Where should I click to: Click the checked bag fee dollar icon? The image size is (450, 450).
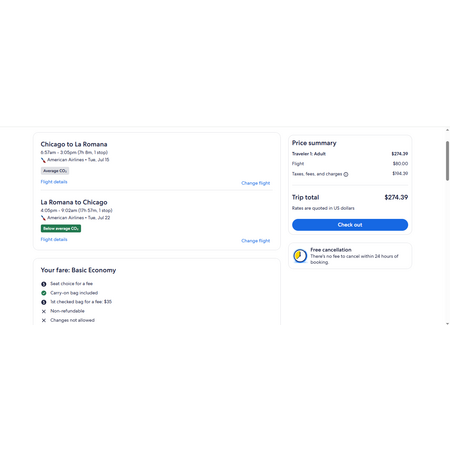[44, 302]
